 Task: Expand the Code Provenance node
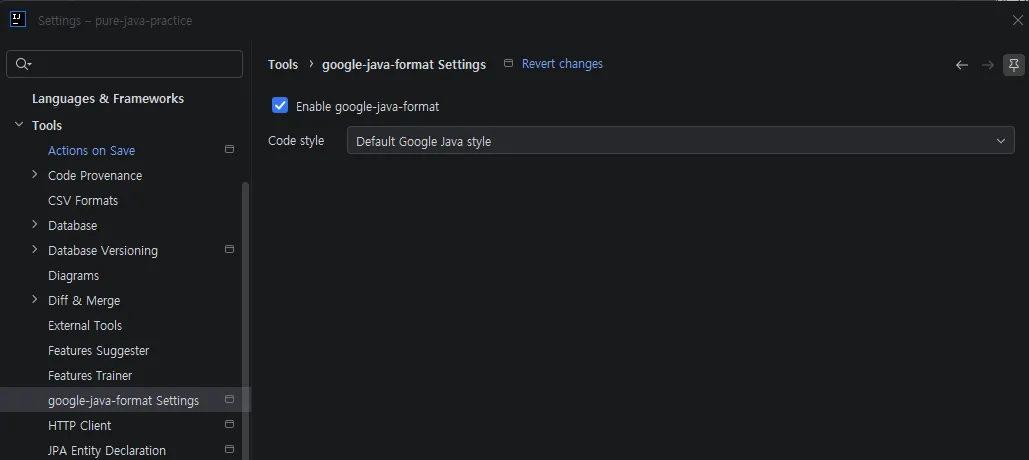point(35,175)
